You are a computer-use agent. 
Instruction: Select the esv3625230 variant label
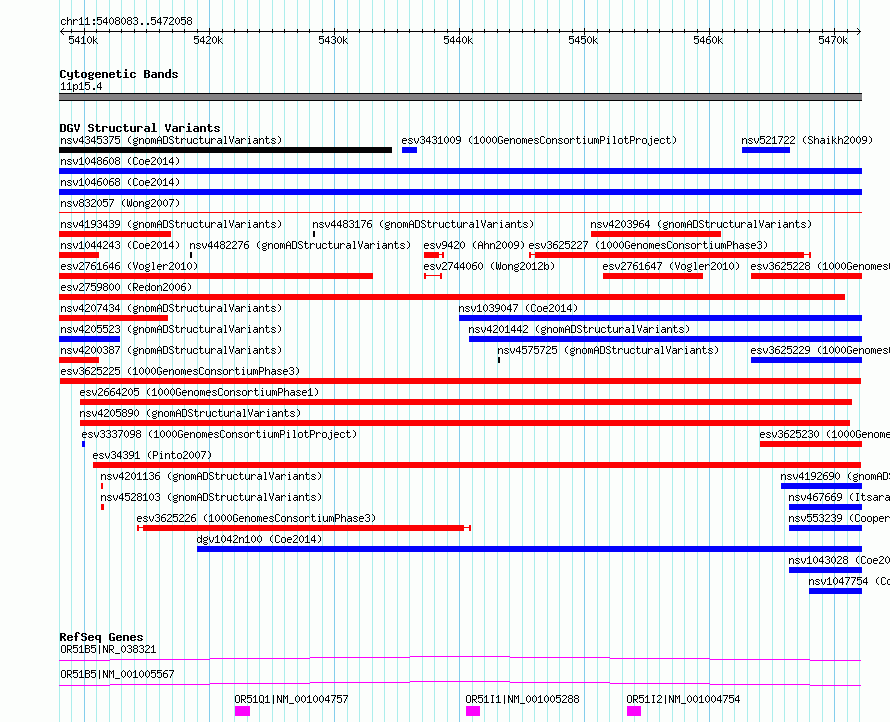[x=824, y=434]
